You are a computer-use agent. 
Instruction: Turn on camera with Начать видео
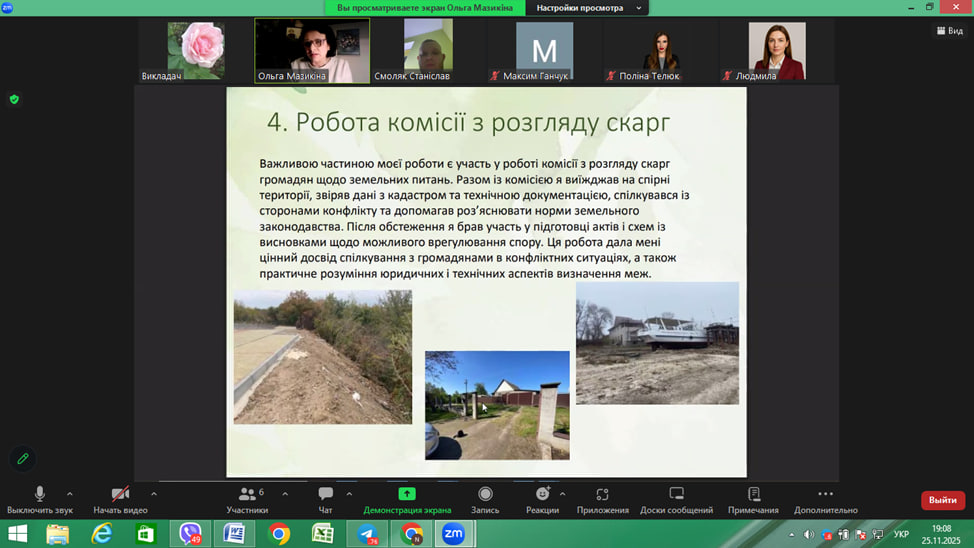click(120, 499)
